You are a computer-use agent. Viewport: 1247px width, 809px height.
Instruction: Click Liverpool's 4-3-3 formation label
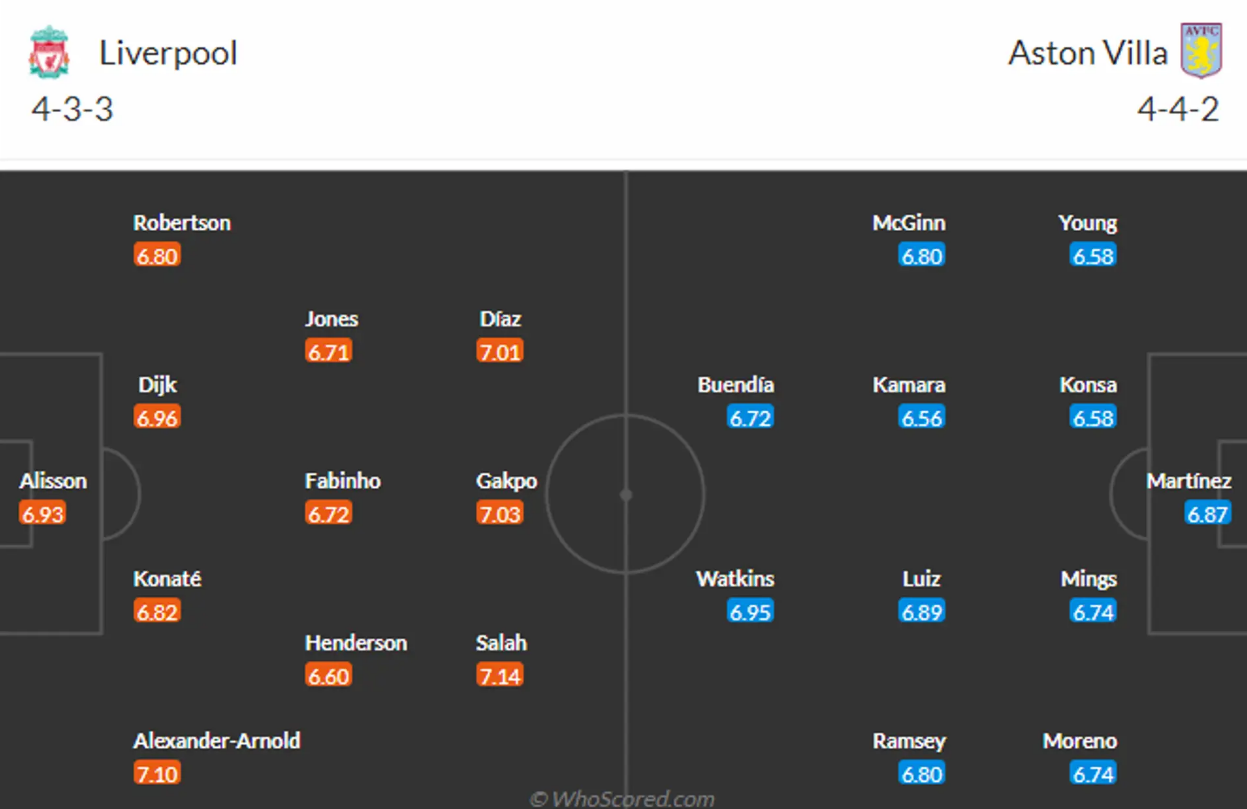(72, 109)
